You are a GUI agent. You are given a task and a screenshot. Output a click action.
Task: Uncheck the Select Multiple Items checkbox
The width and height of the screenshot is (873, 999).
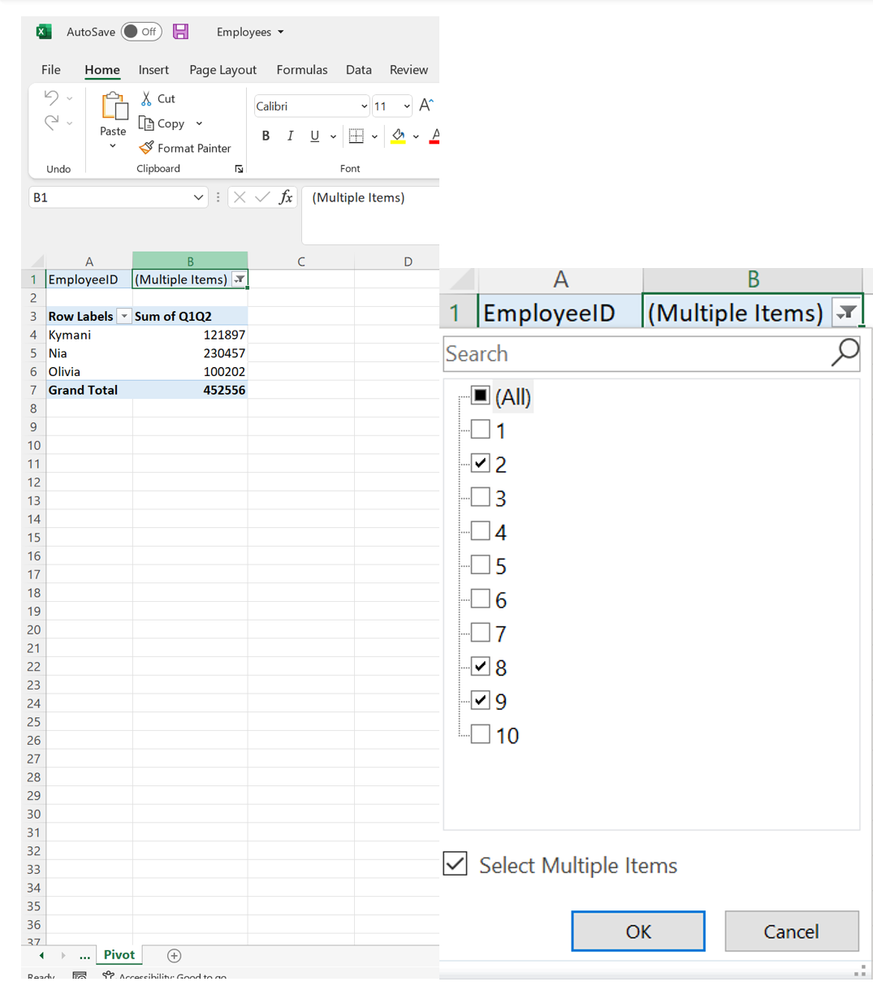pos(455,864)
